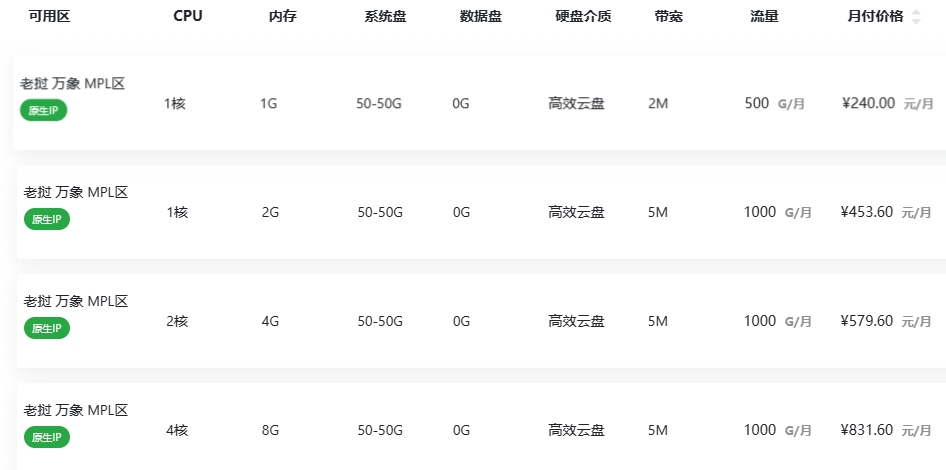The image size is (946, 470).
Task: Click the 500 G/月 traffic value
Action: point(774,103)
